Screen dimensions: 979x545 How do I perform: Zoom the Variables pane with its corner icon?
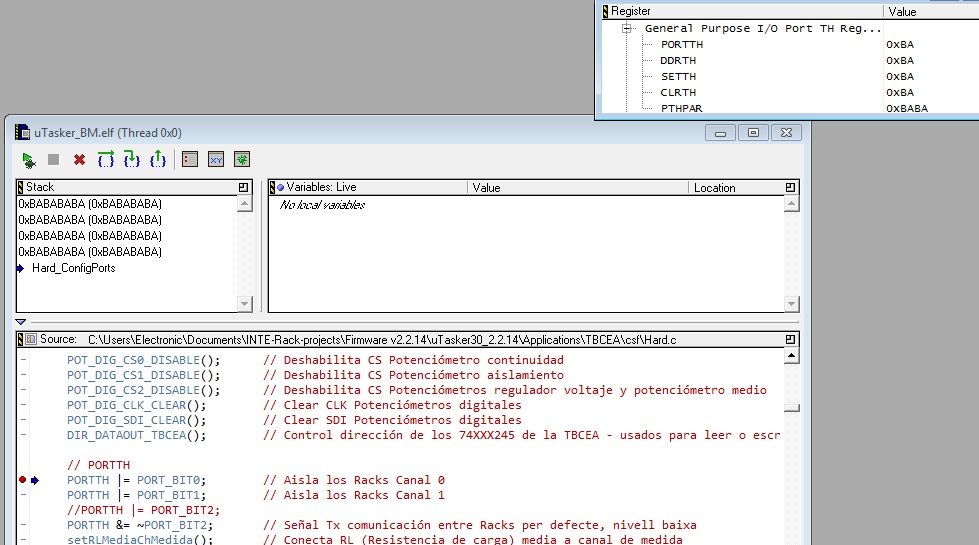coord(790,187)
